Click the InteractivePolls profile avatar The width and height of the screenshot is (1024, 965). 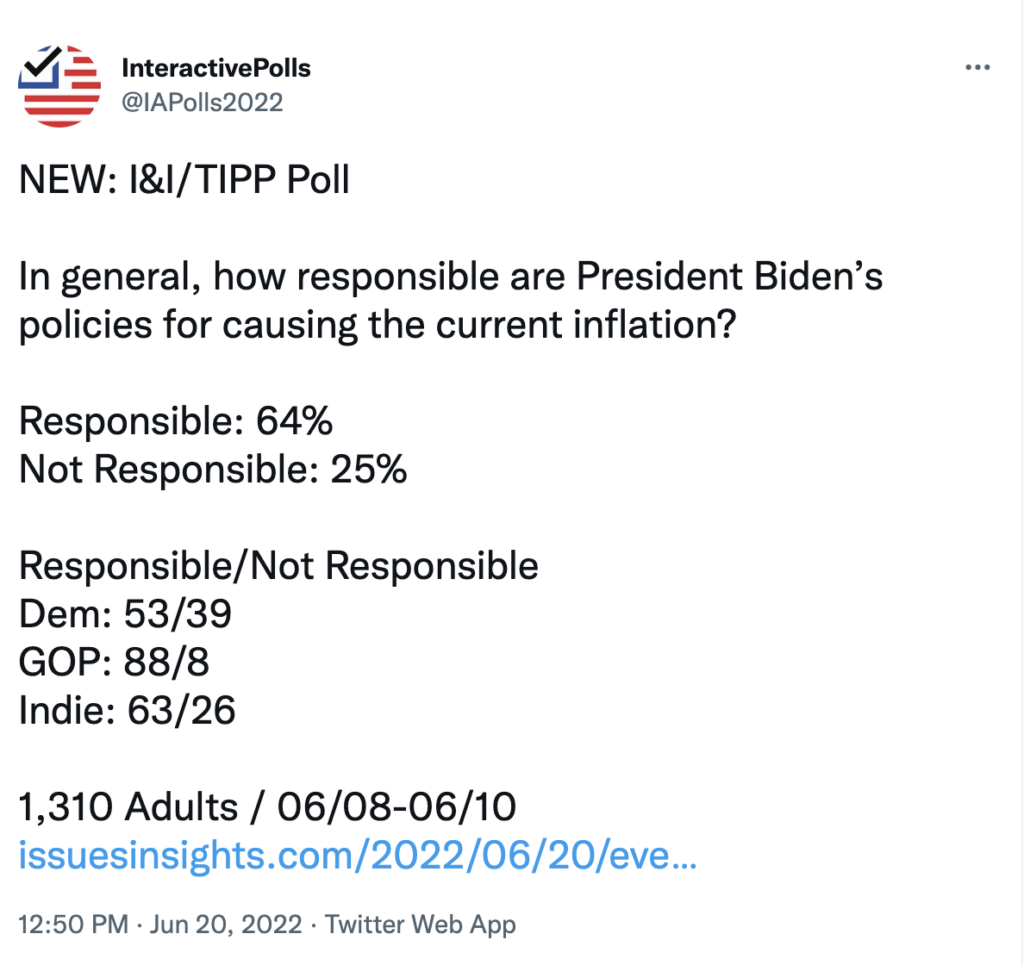pos(60,85)
